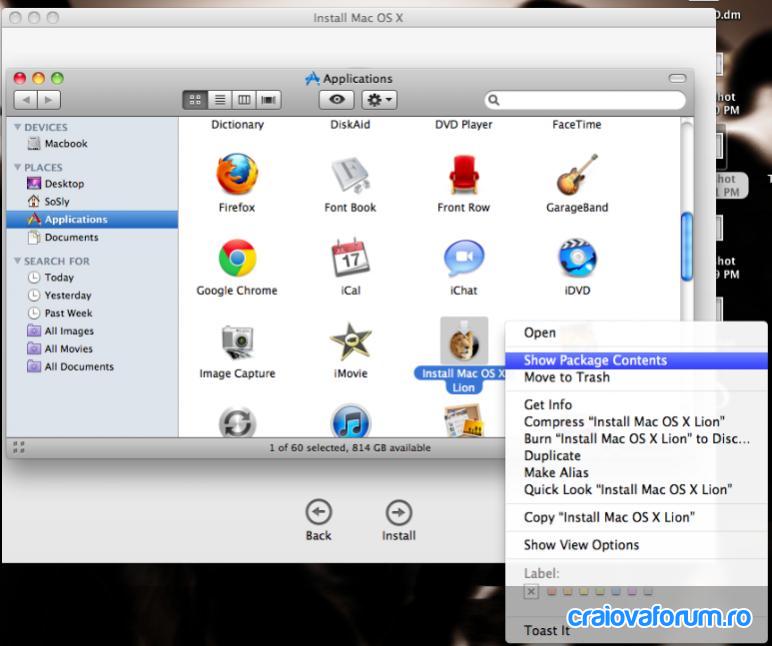
Task: Collapse the DEVICES sidebar section
Action: pos(18,127)
